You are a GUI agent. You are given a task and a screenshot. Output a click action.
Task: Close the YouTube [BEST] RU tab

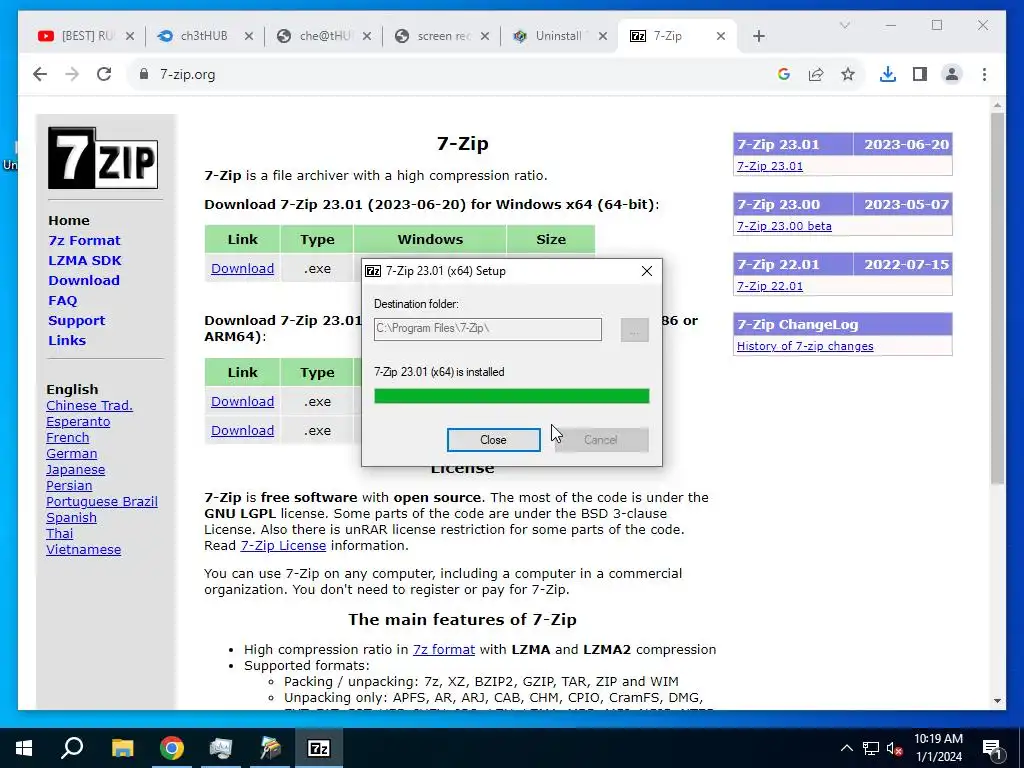pos(129,37)
